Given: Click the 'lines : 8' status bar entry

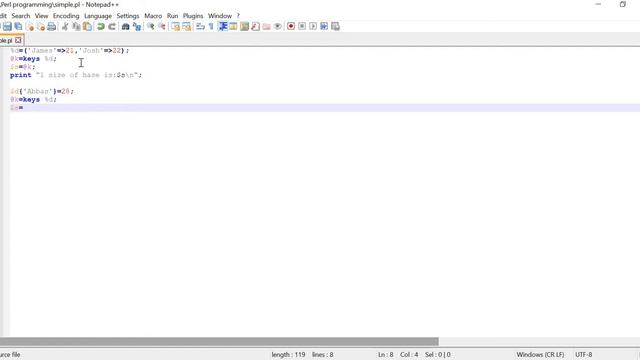Looking at the screenshot, I should [x=322, y=355].
